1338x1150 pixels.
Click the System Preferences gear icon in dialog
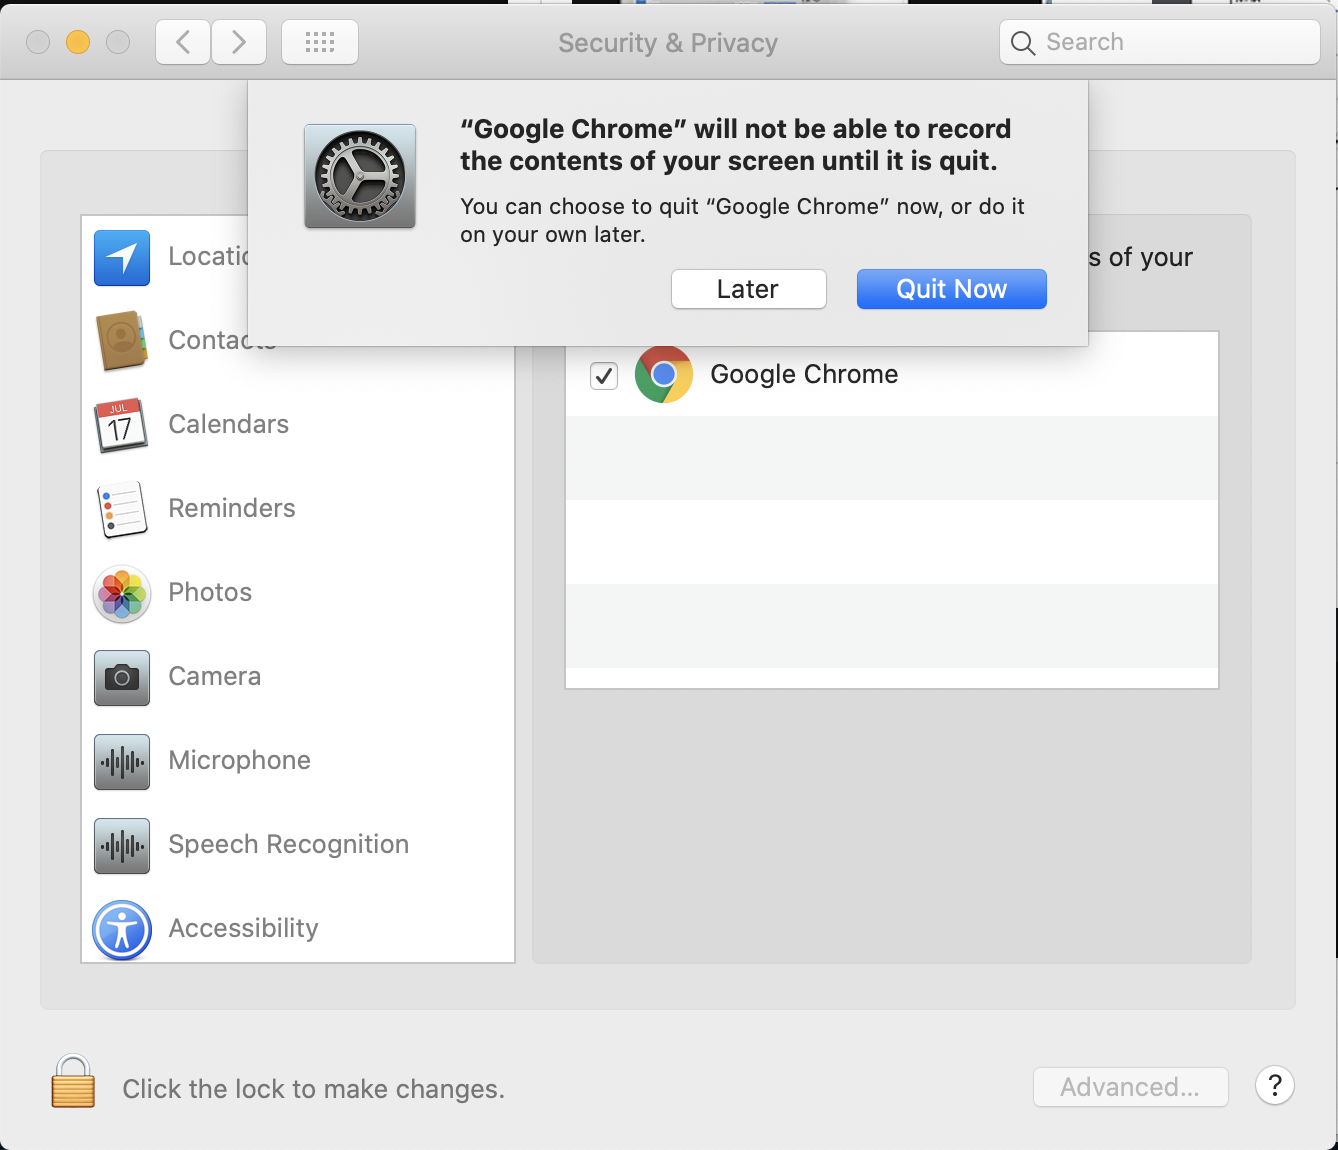[x=360, y=176]
